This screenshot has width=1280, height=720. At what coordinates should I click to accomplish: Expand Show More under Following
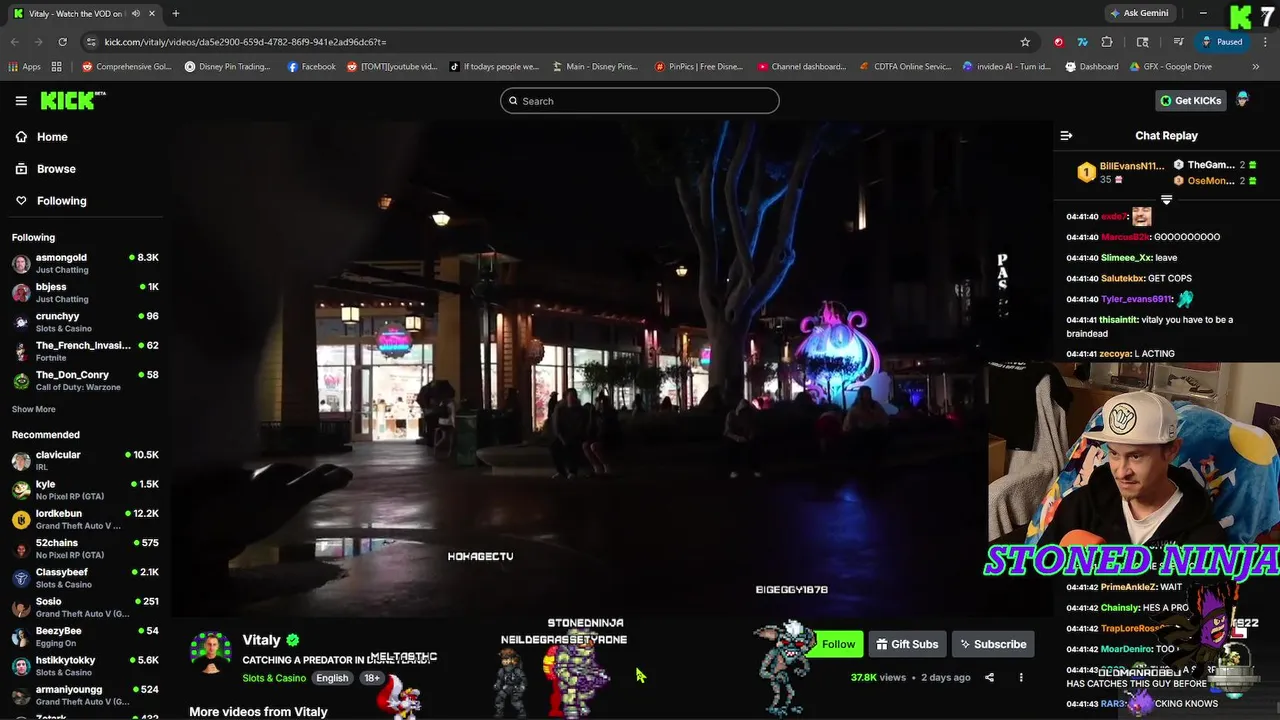33,409
